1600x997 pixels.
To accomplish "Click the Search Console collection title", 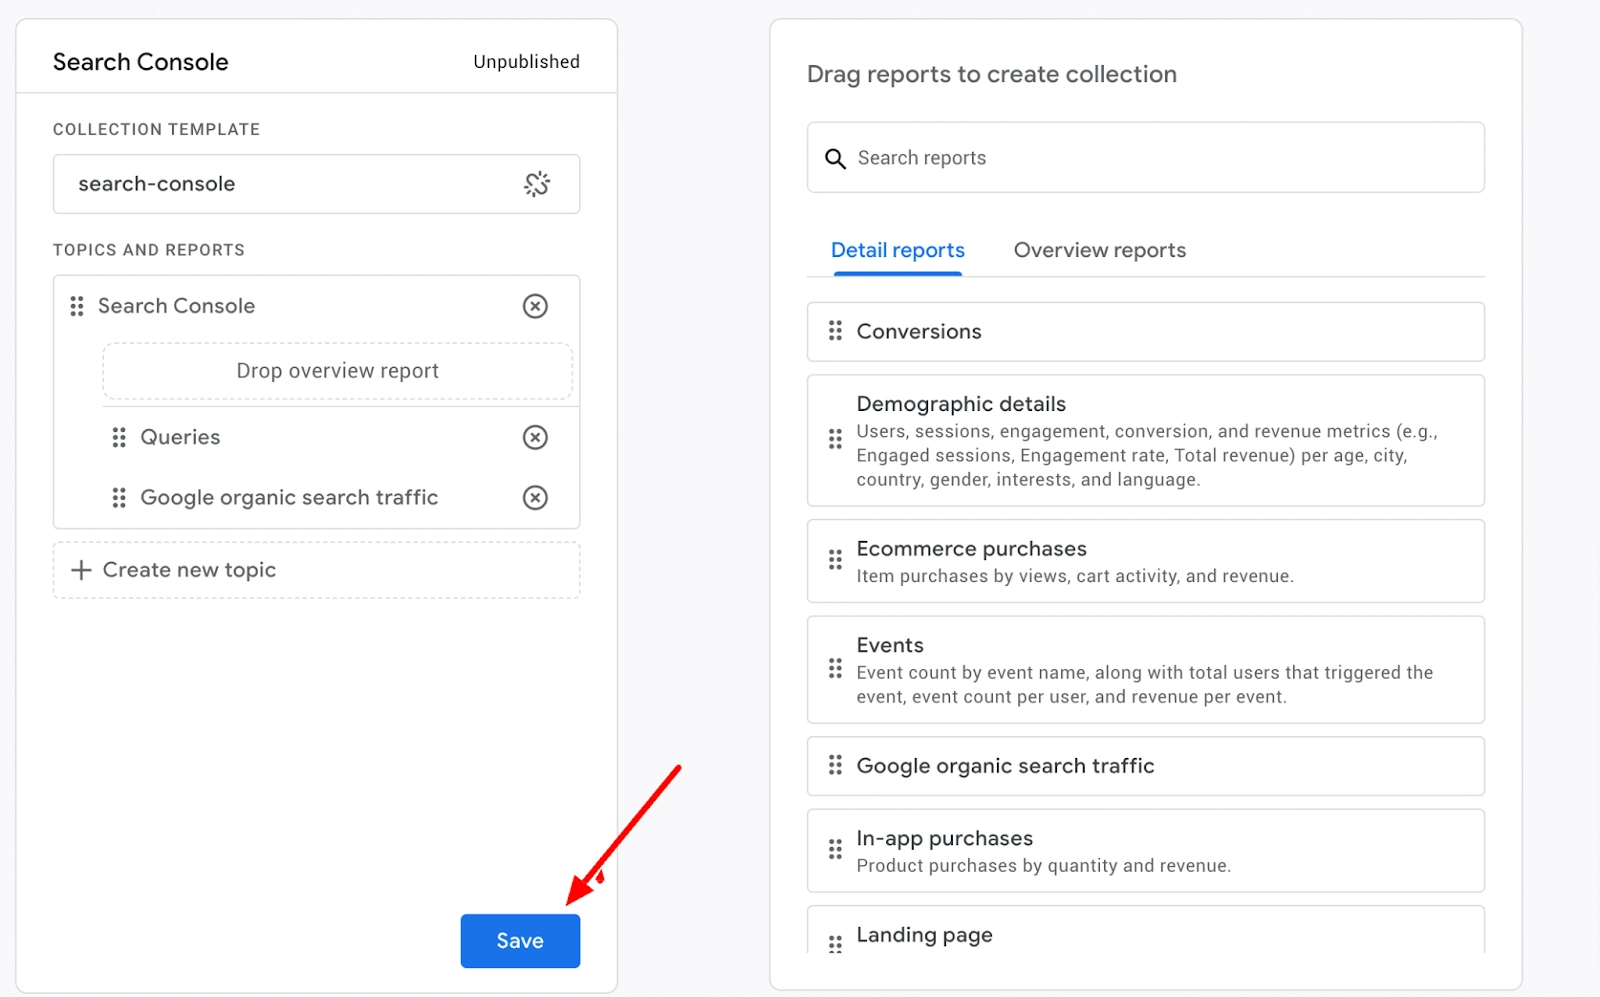I will (x=140, y=62).
